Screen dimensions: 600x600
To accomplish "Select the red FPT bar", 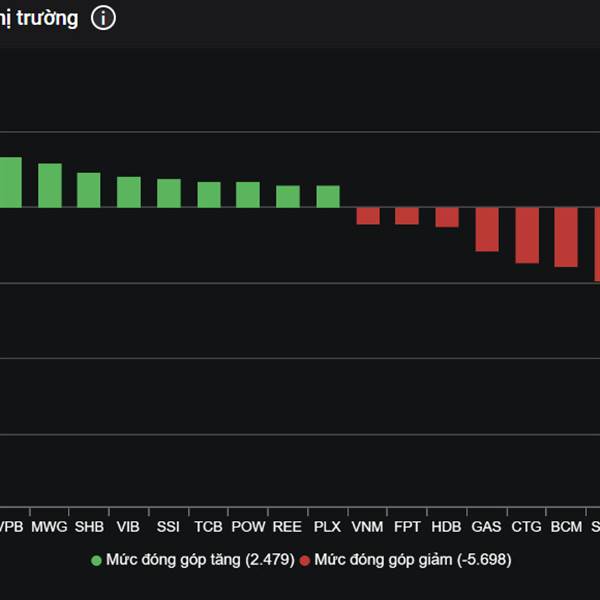I will pos(407,215).
